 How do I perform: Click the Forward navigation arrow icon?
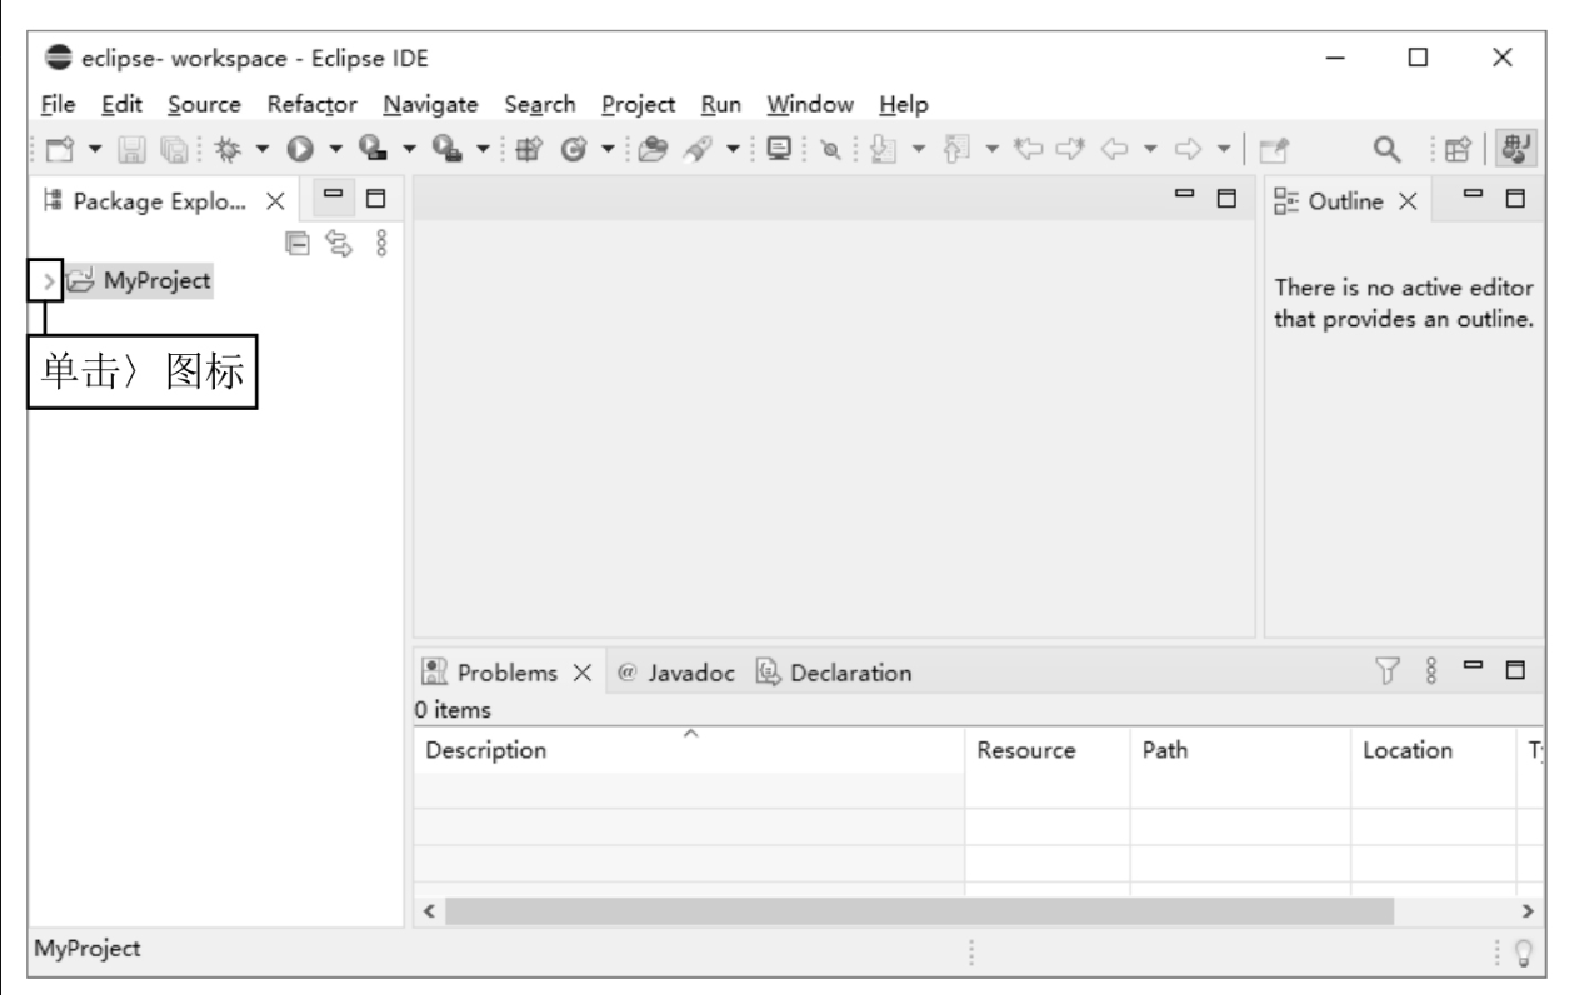click(1187, 149)
